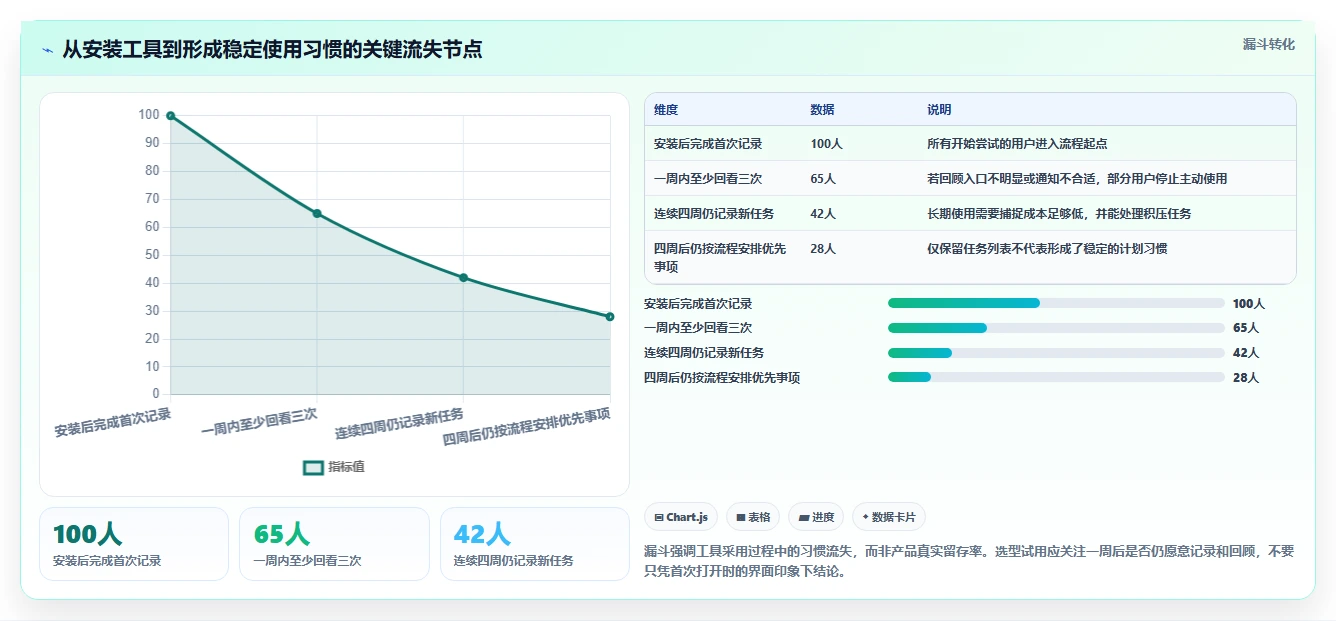This screenshot has width=1336, height=621.
Task: Click the chart data point at 100
Action: pyautogui.click(x=171, y=116)
